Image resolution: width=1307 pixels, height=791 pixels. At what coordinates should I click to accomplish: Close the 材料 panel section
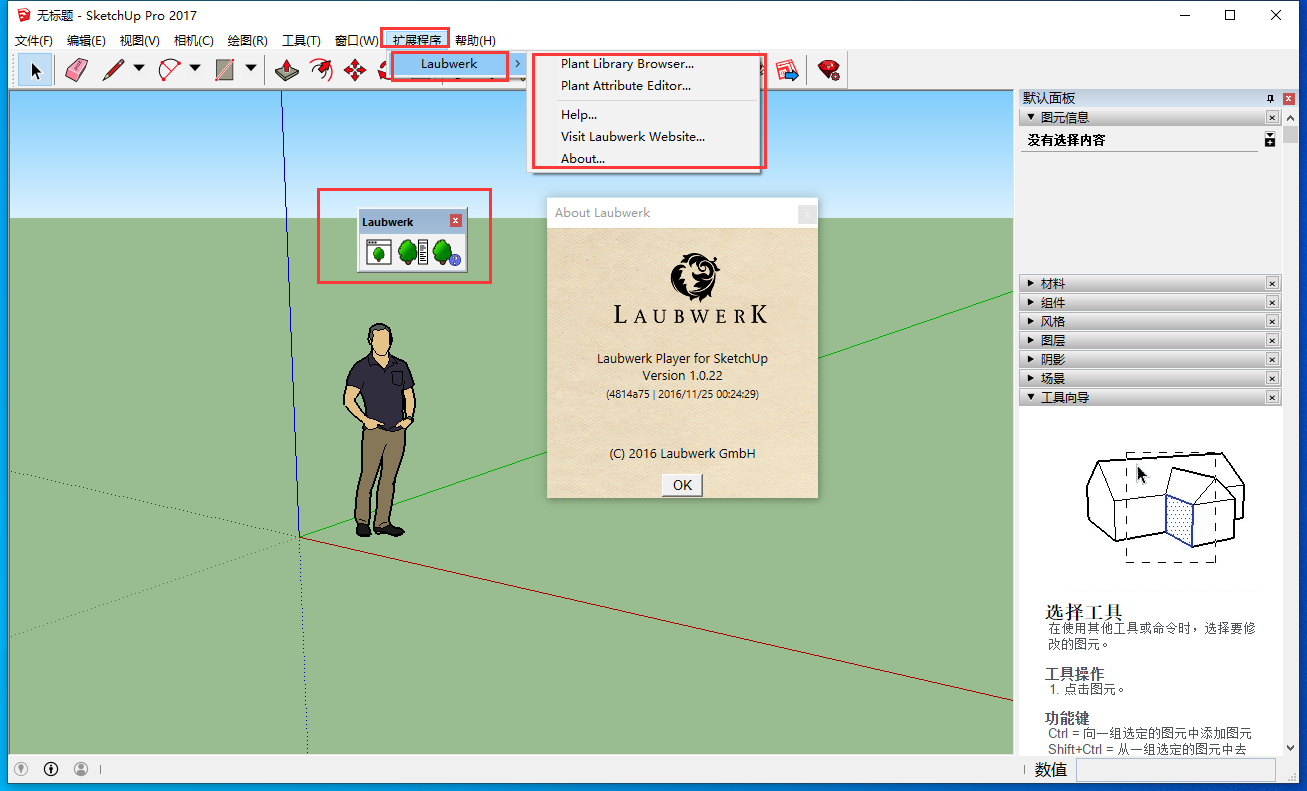pyautogui.click(x=1273, y=284)
